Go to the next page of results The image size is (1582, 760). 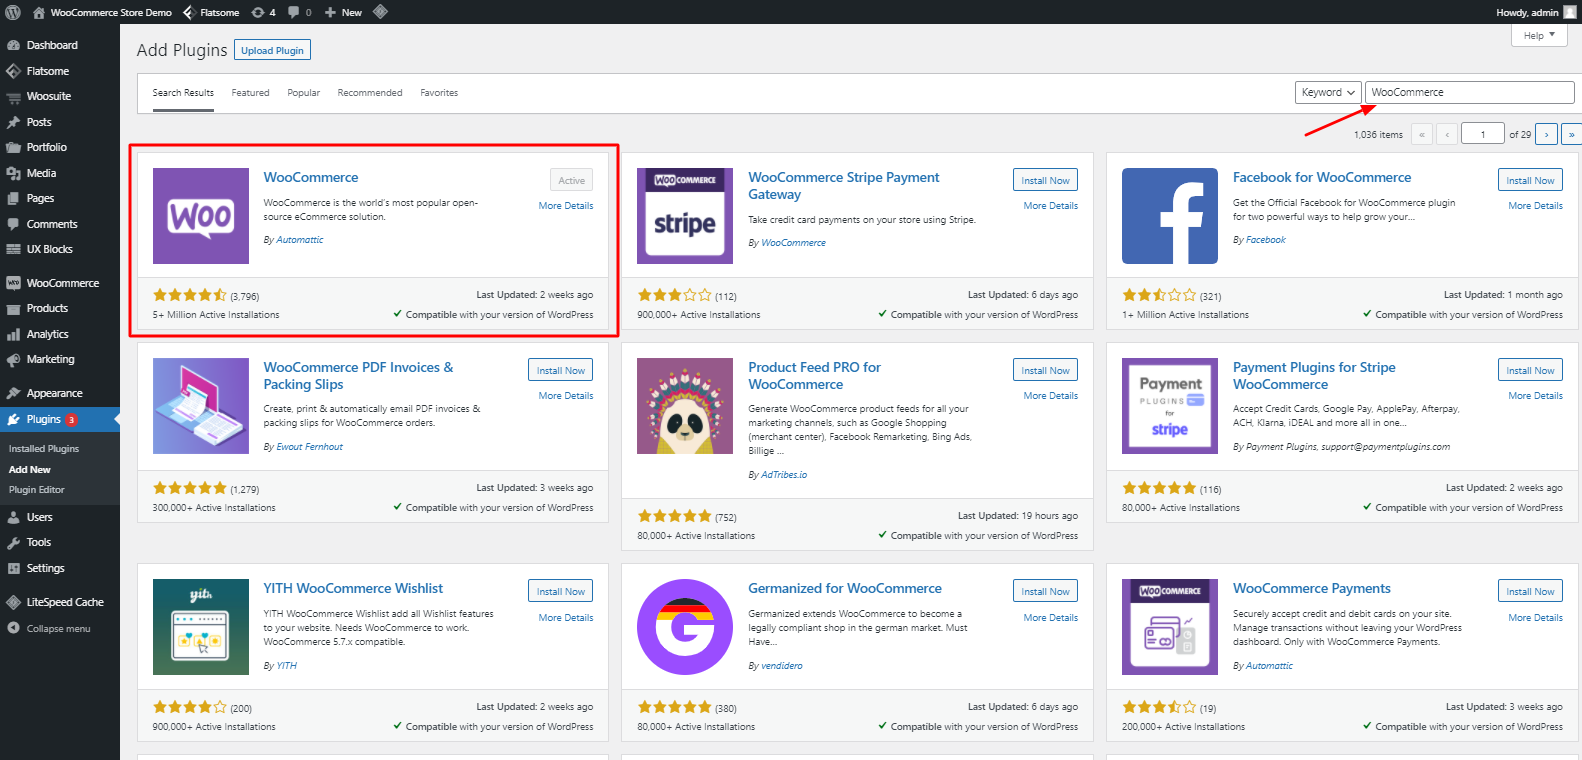pos(1547,134)
